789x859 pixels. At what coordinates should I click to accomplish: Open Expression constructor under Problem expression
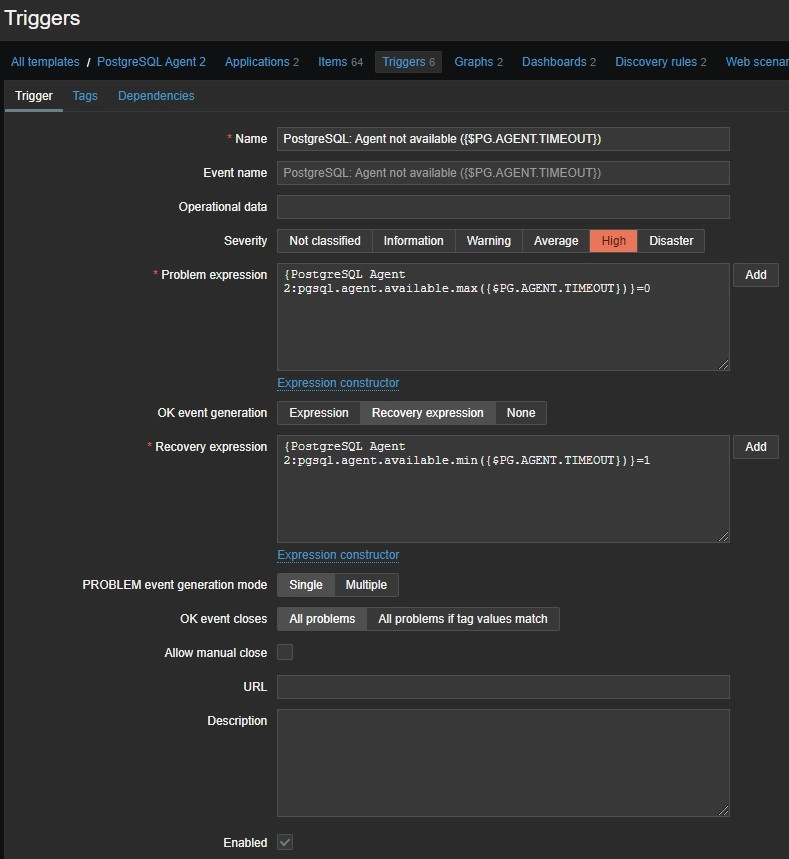(338, 383)
